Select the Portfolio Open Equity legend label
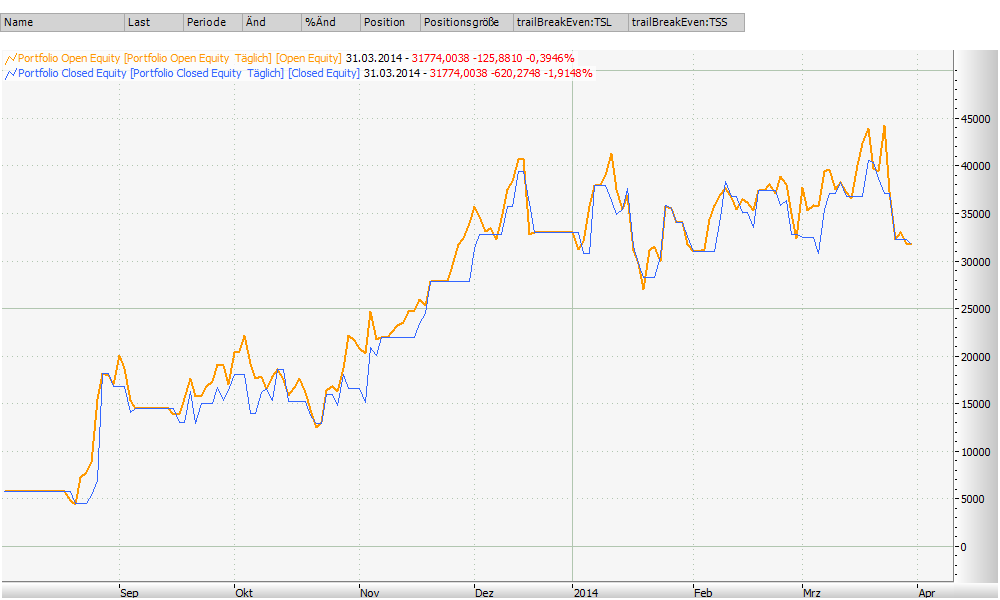The image size is (1000, 600). [x=69, y=58]
